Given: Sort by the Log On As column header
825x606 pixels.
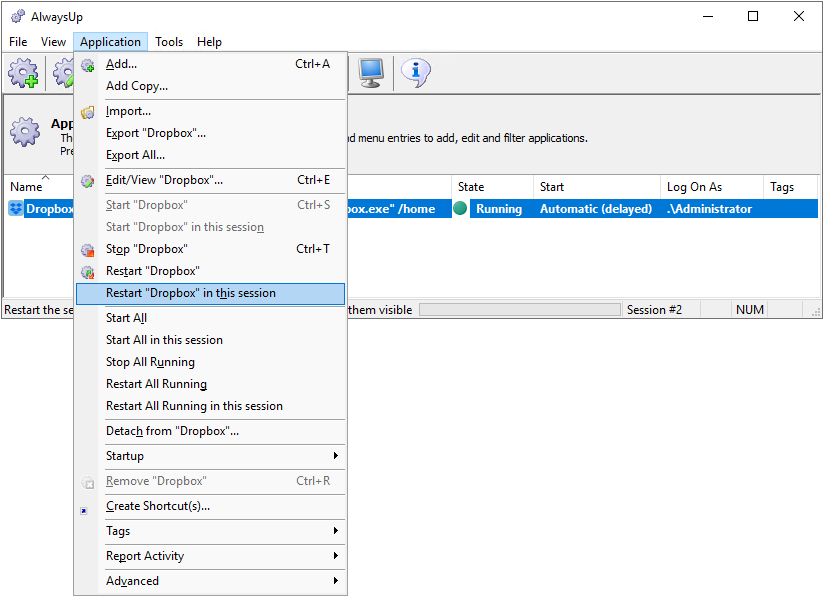Looking at the screenshot, I should pos(712,187).
